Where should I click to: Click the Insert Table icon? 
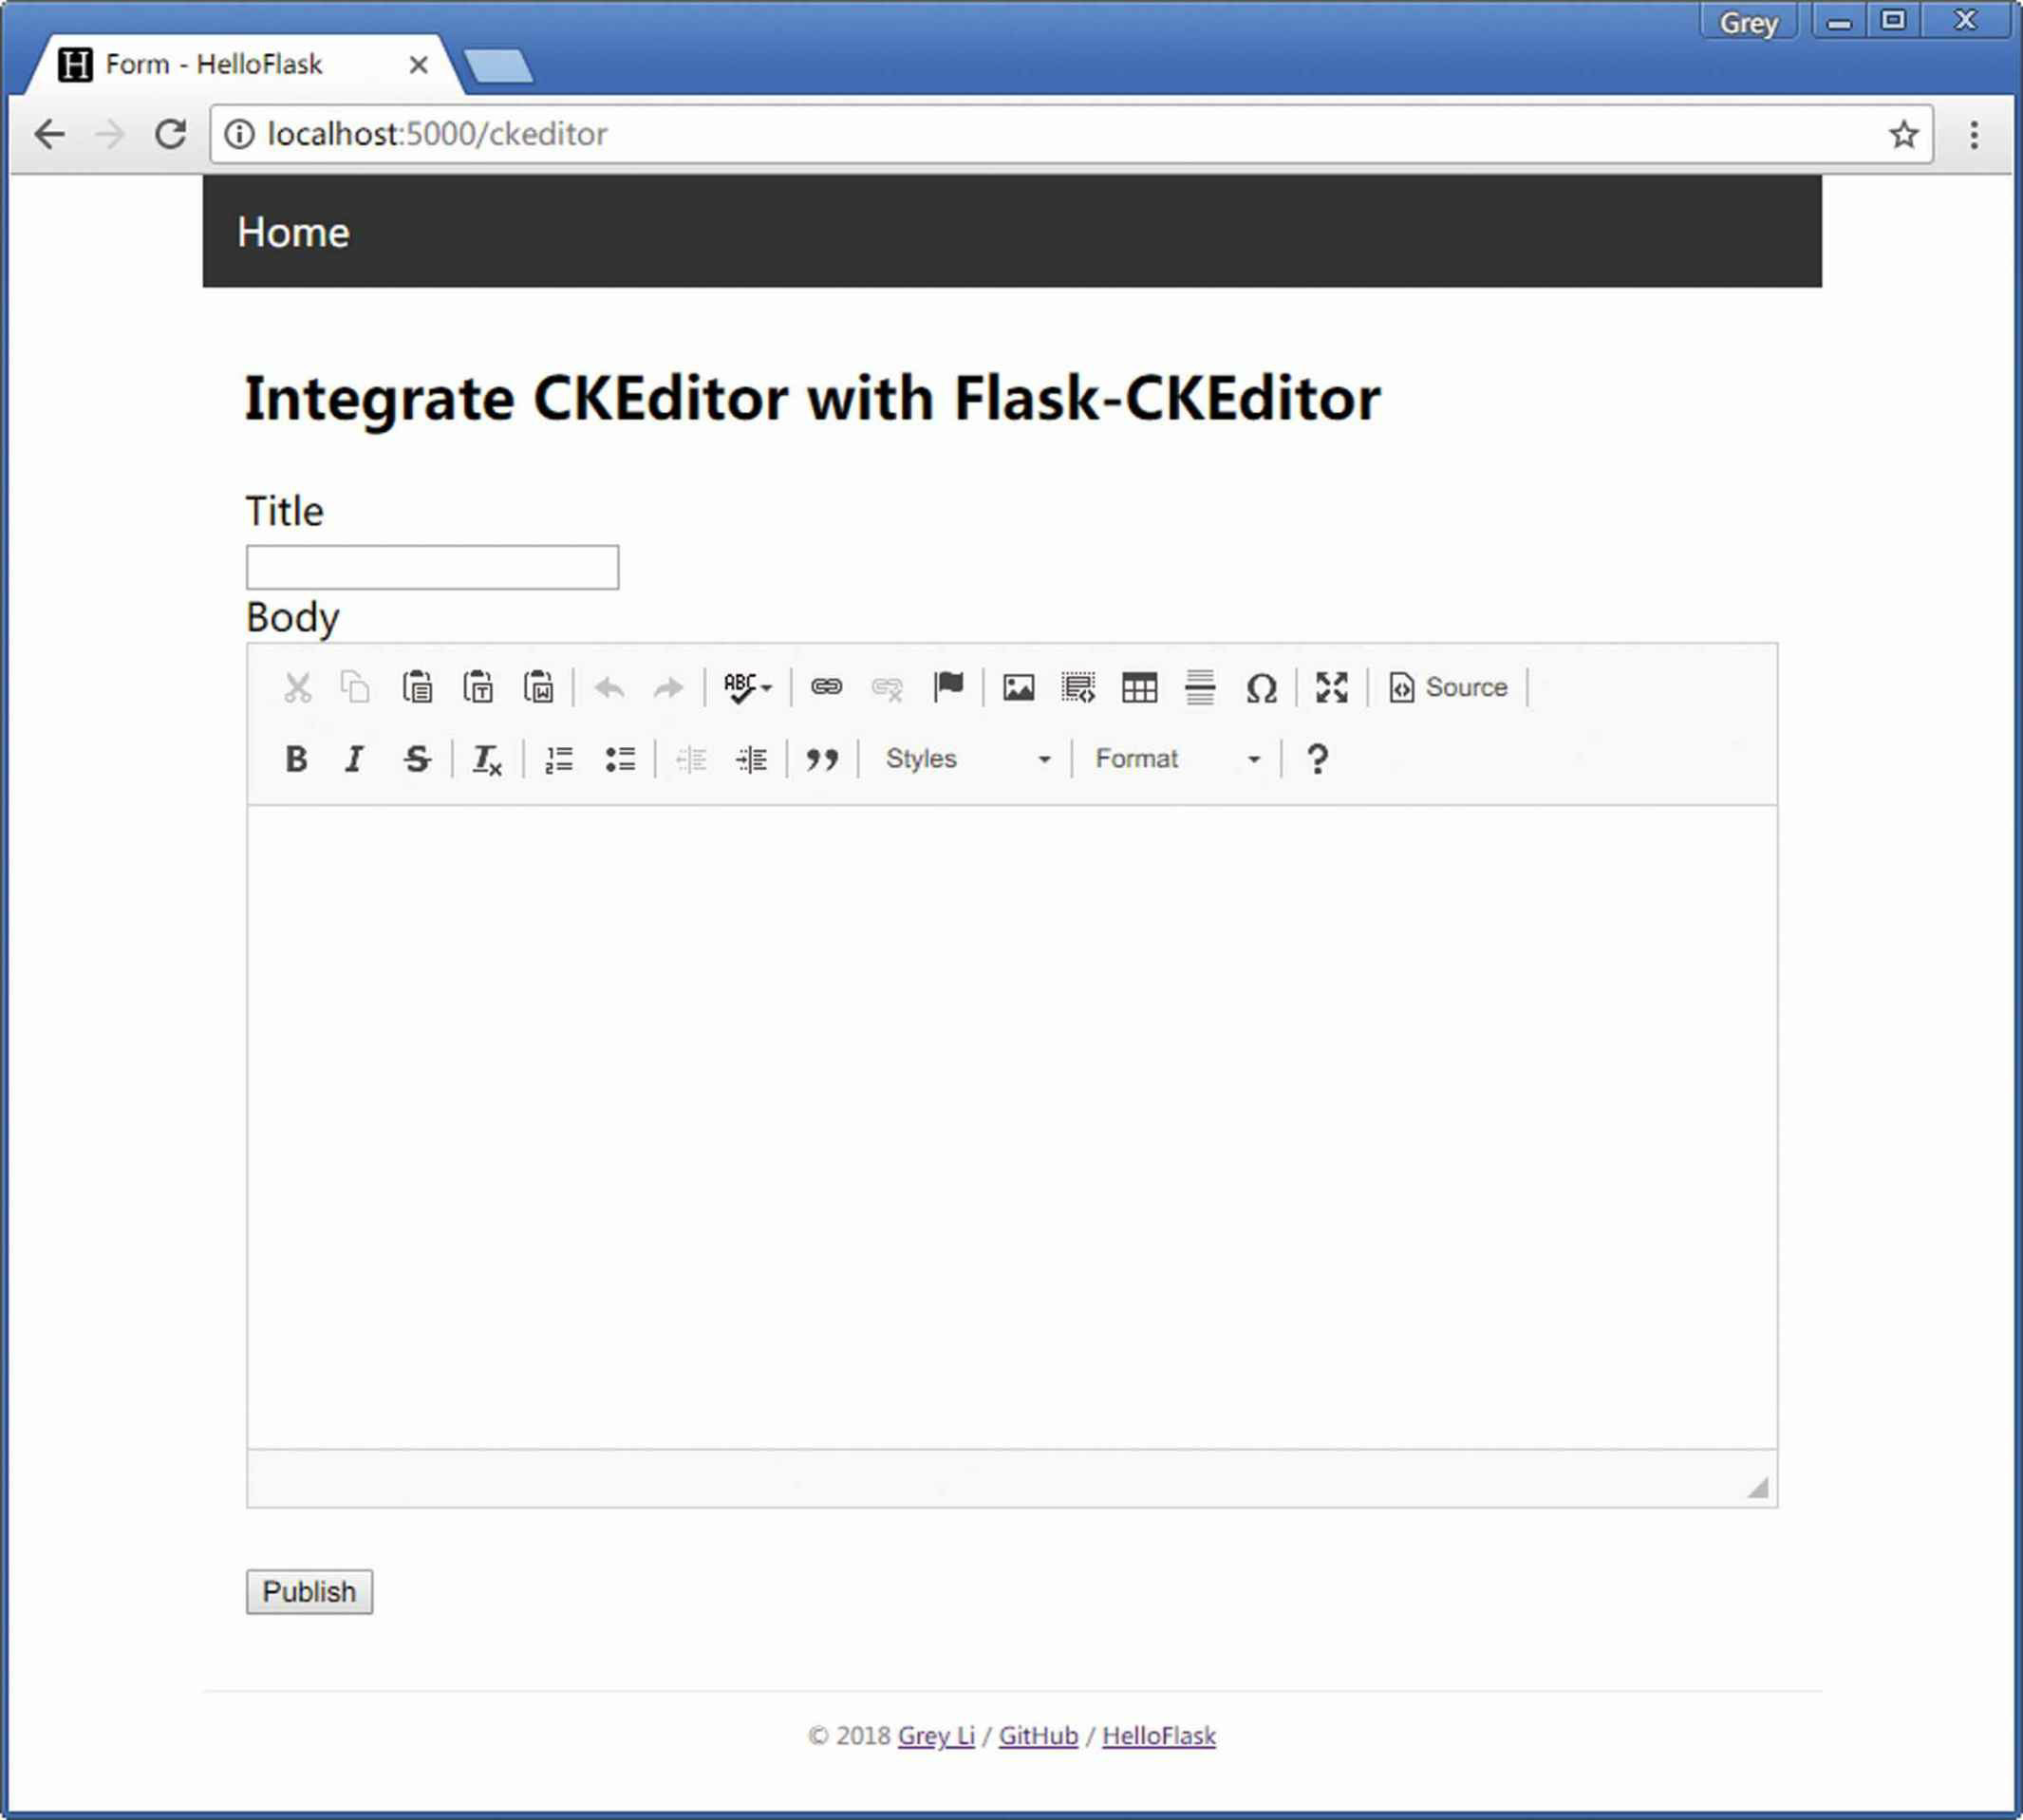(x=1140, y=685)
